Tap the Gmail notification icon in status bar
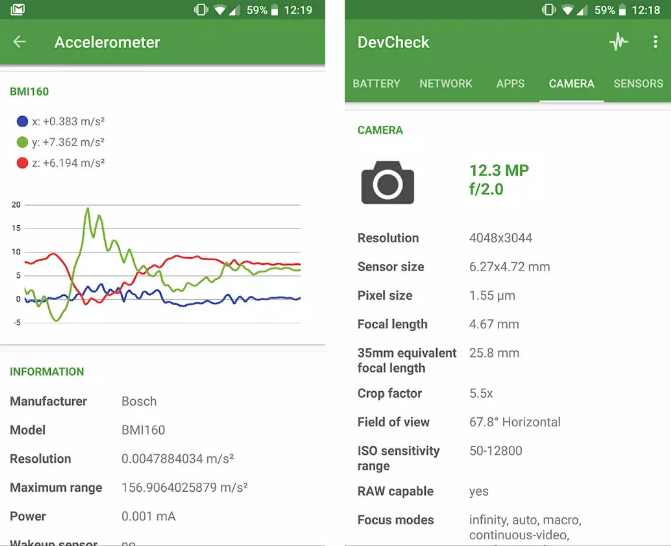 (17, 10)
